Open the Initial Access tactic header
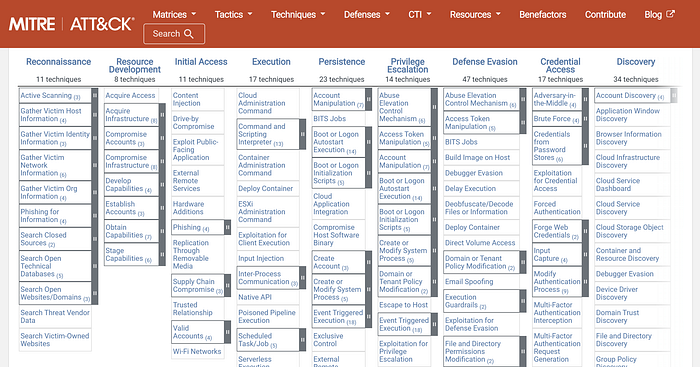700x367 pixels. point(201,62)
